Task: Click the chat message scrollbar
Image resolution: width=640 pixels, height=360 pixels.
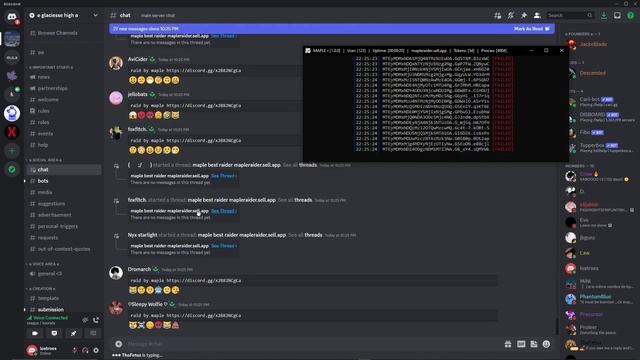Action: click(x=557, y=326)
